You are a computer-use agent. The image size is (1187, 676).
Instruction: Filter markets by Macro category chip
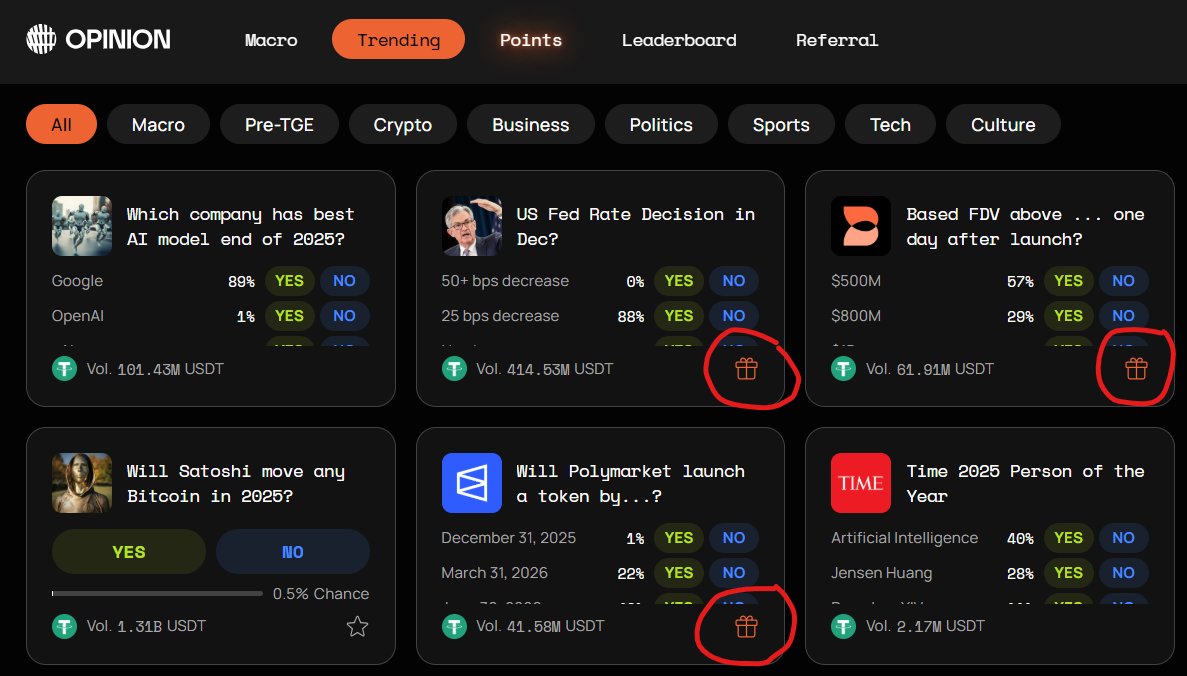click(158, 124)
